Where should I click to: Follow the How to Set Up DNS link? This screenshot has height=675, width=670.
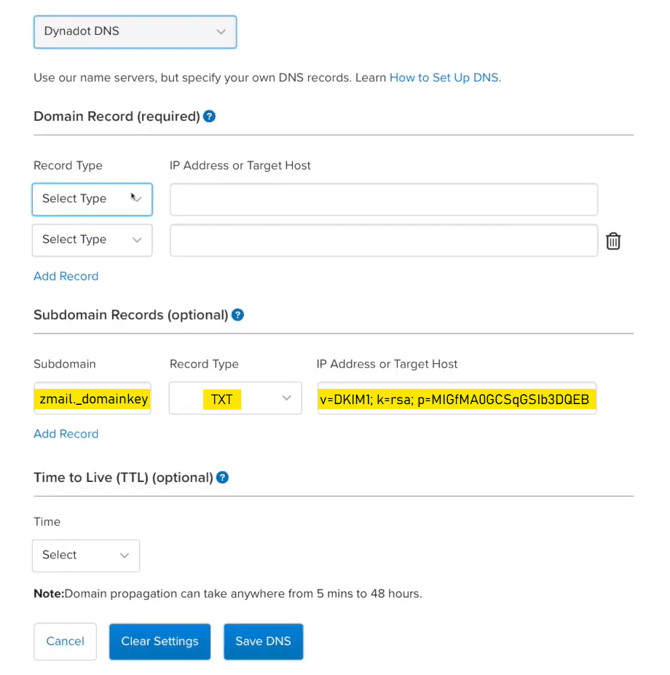pos(444,77)
